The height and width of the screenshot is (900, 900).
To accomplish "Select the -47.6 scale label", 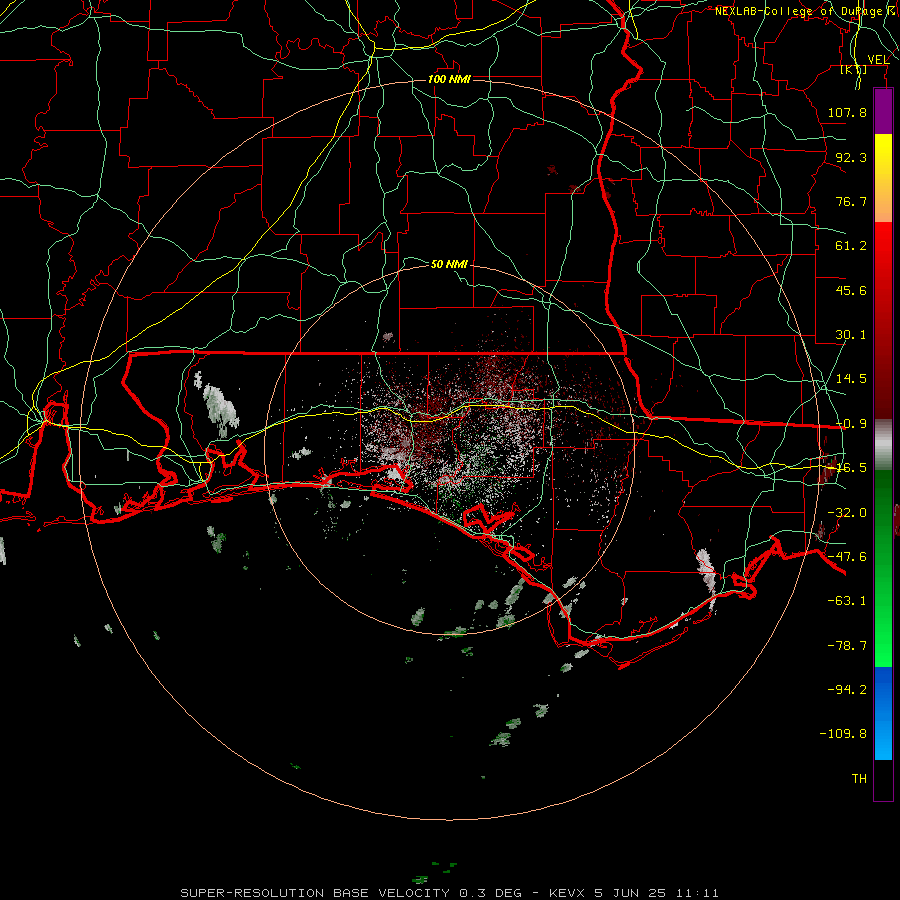I will point(847,557).
